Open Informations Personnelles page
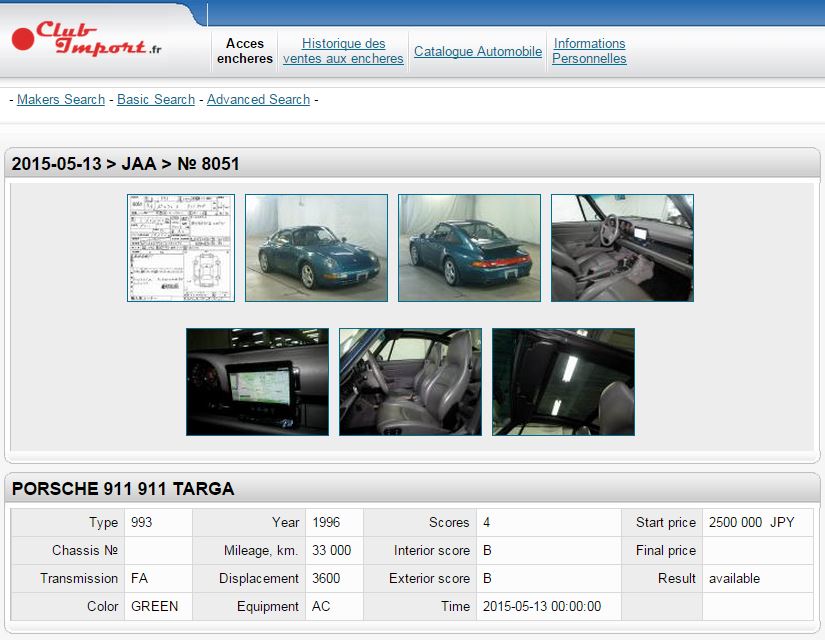Image resolution: width=825 pixels, height=640 pixels. coord(589,51)
